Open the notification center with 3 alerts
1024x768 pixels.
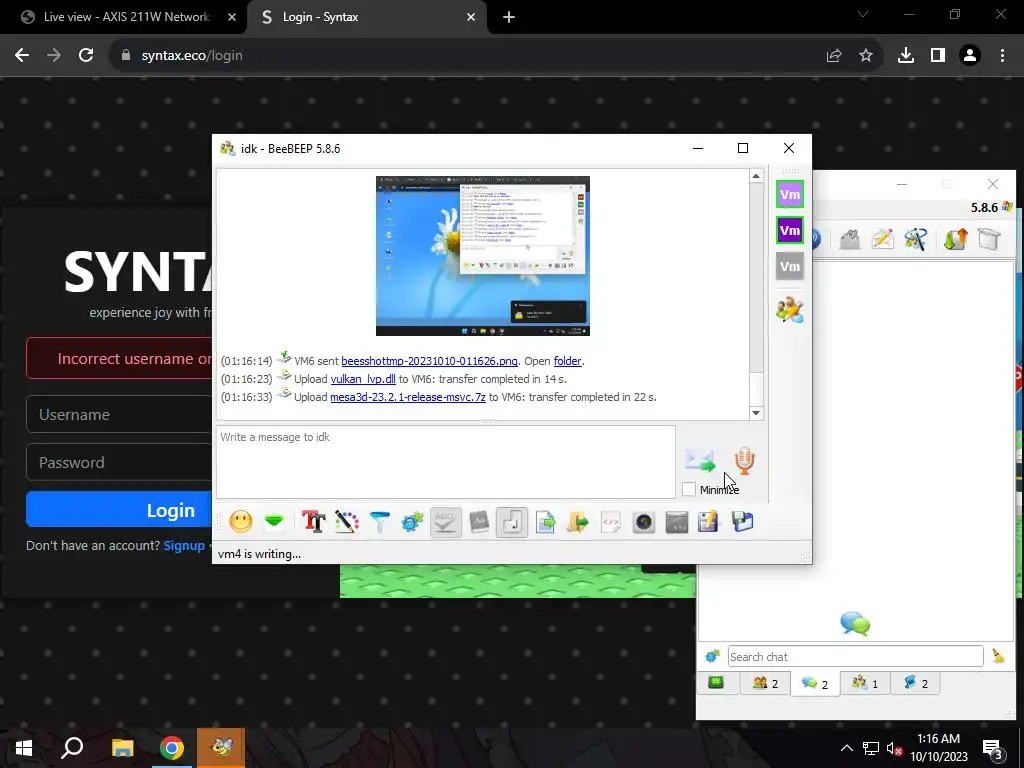pos(993,749)
